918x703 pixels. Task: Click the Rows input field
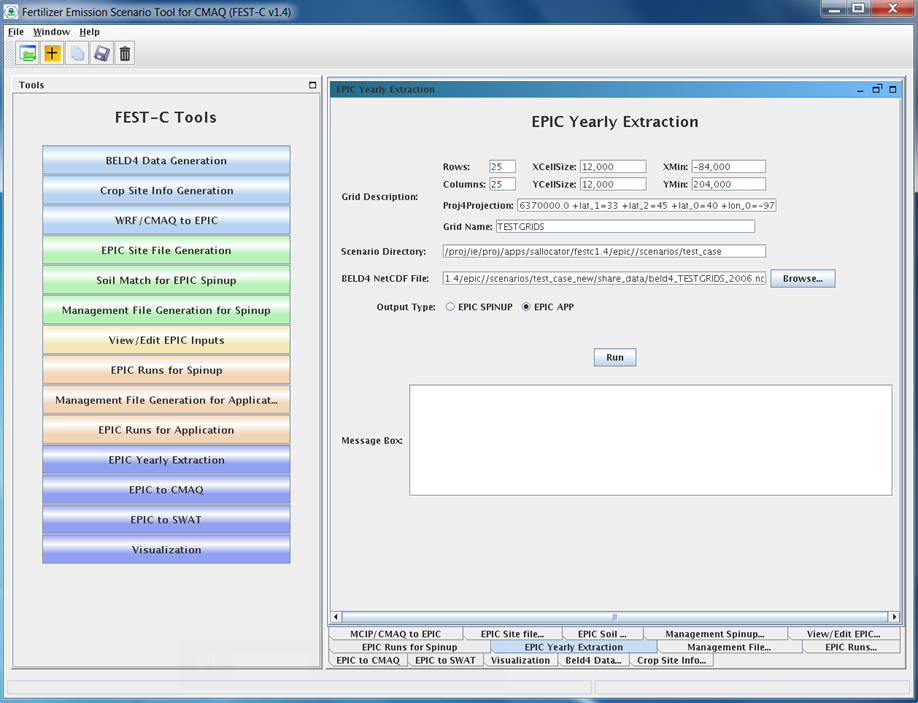point(502,167)
